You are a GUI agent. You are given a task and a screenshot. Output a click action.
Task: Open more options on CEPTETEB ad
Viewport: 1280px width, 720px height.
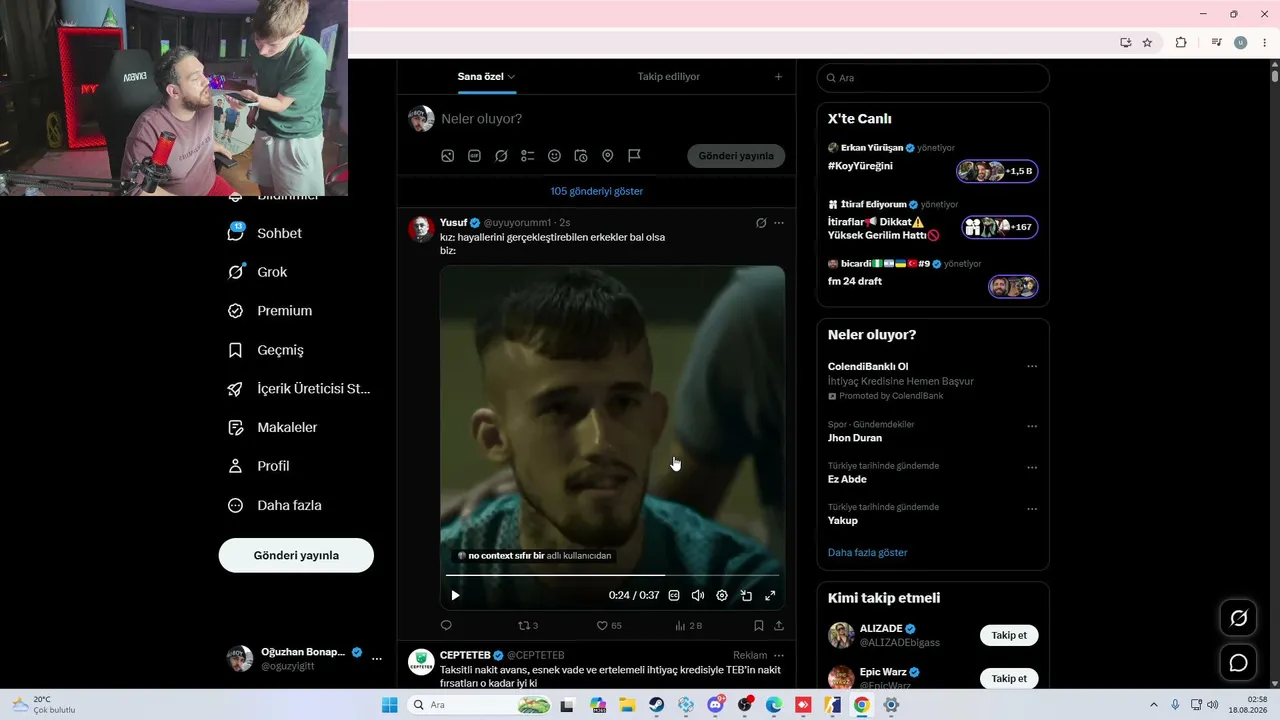[779, 656]
